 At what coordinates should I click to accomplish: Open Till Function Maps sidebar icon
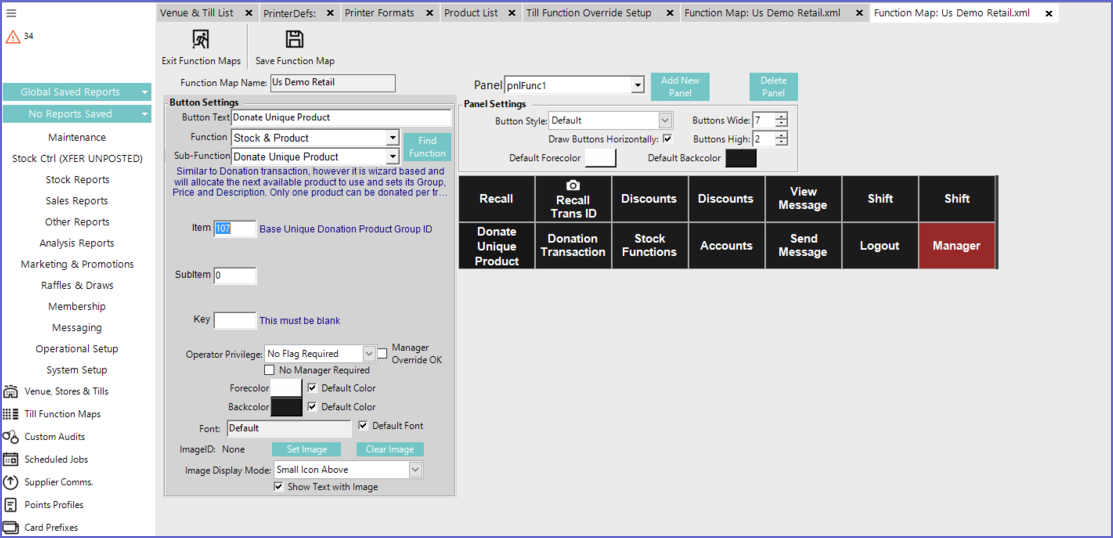click(11, 414)
